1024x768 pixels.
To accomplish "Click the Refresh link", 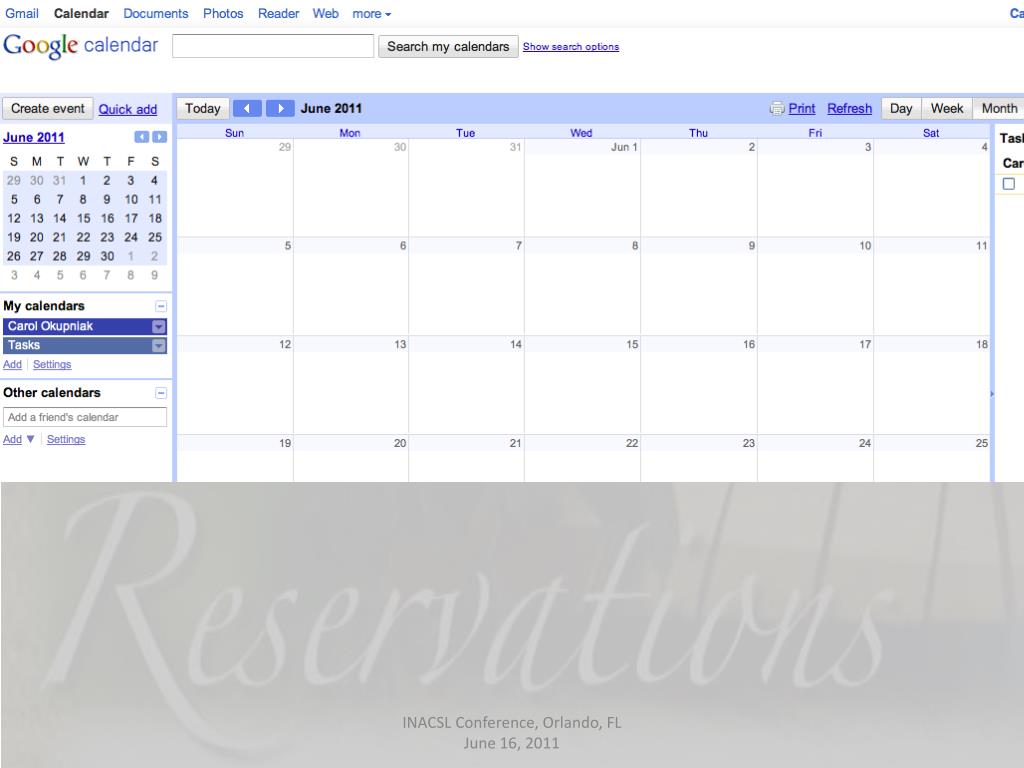I will coord(850,109).
